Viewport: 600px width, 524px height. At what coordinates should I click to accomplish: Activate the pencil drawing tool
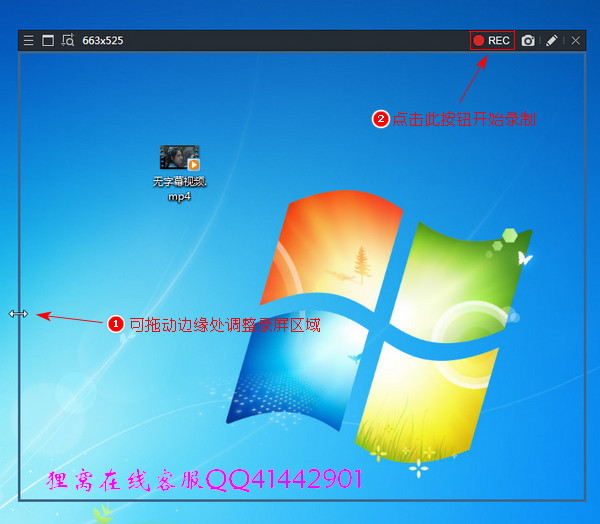pos(551,40)
